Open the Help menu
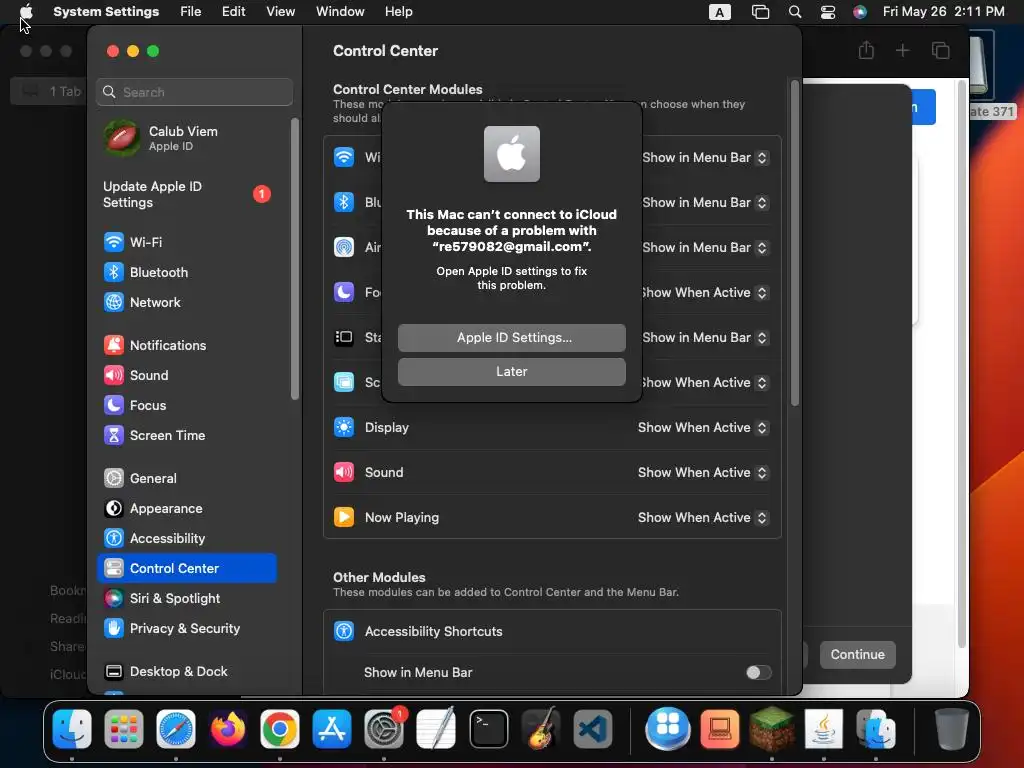Viewport: 1024px width, 768px height. tap(398, 12)
